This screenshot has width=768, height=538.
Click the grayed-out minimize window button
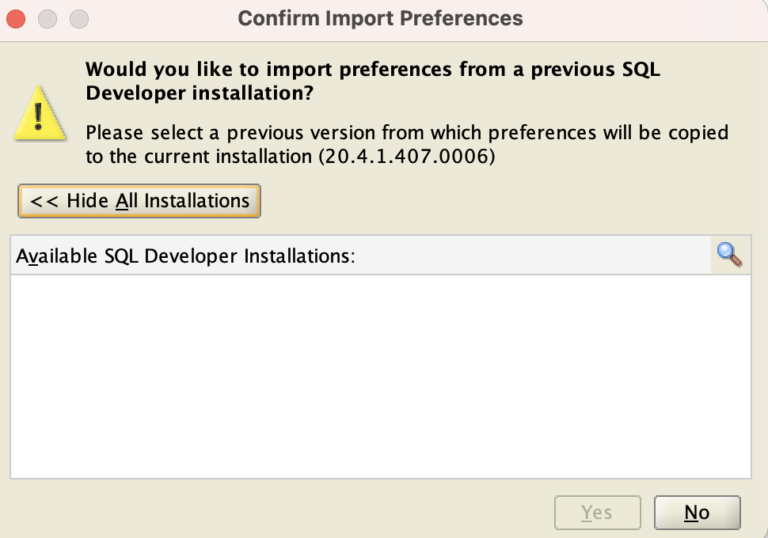tap(48, 19)
